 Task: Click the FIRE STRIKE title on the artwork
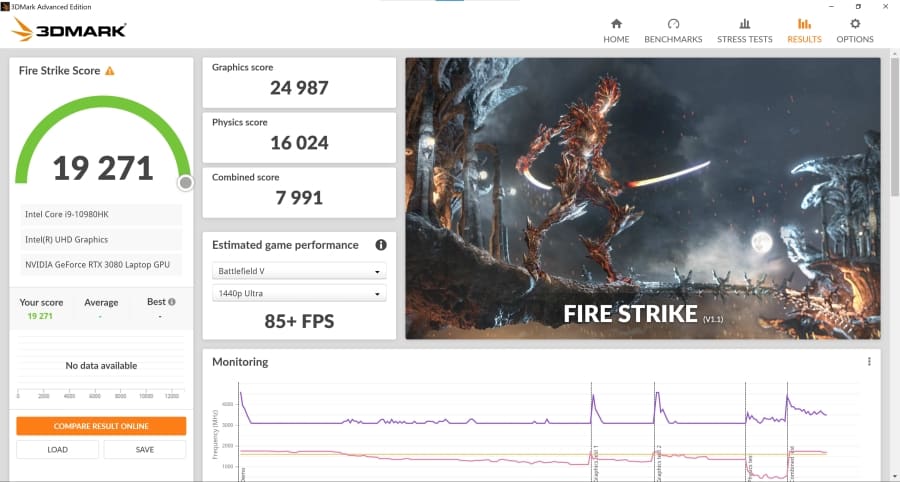pyautogui.click(x=630, y=314)
